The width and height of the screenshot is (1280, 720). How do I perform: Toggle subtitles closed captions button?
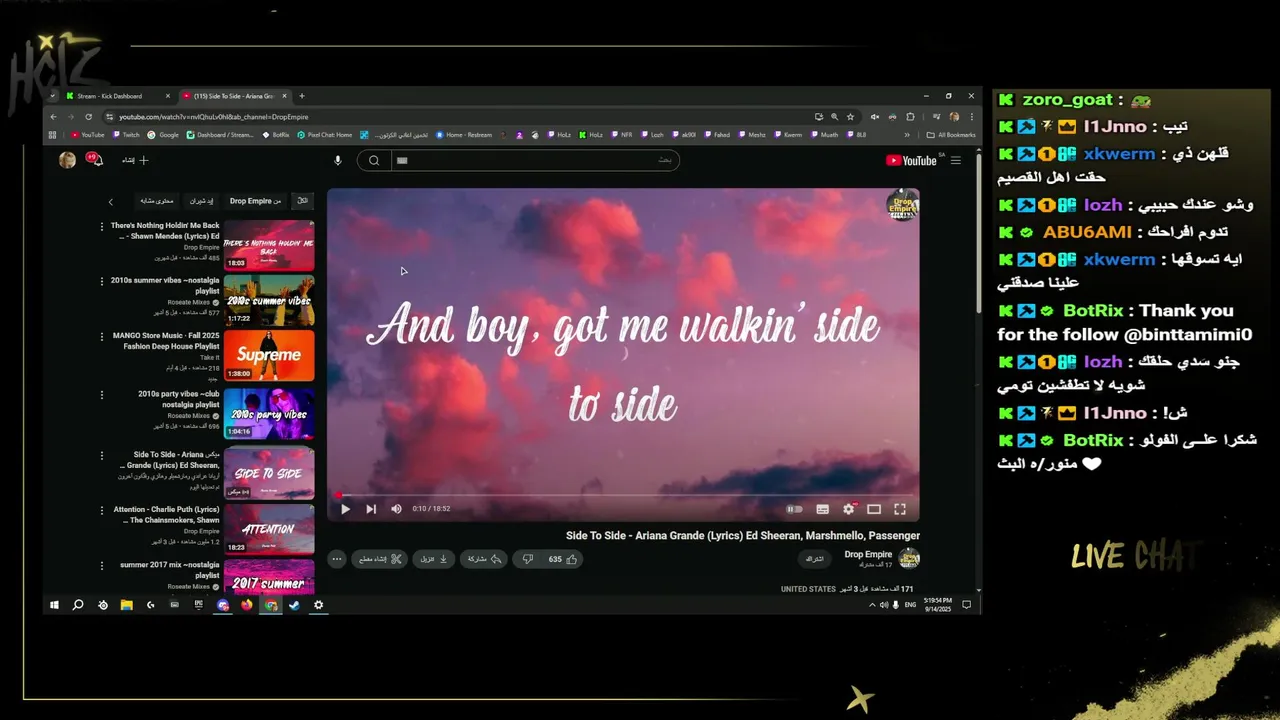coord(822,509)
